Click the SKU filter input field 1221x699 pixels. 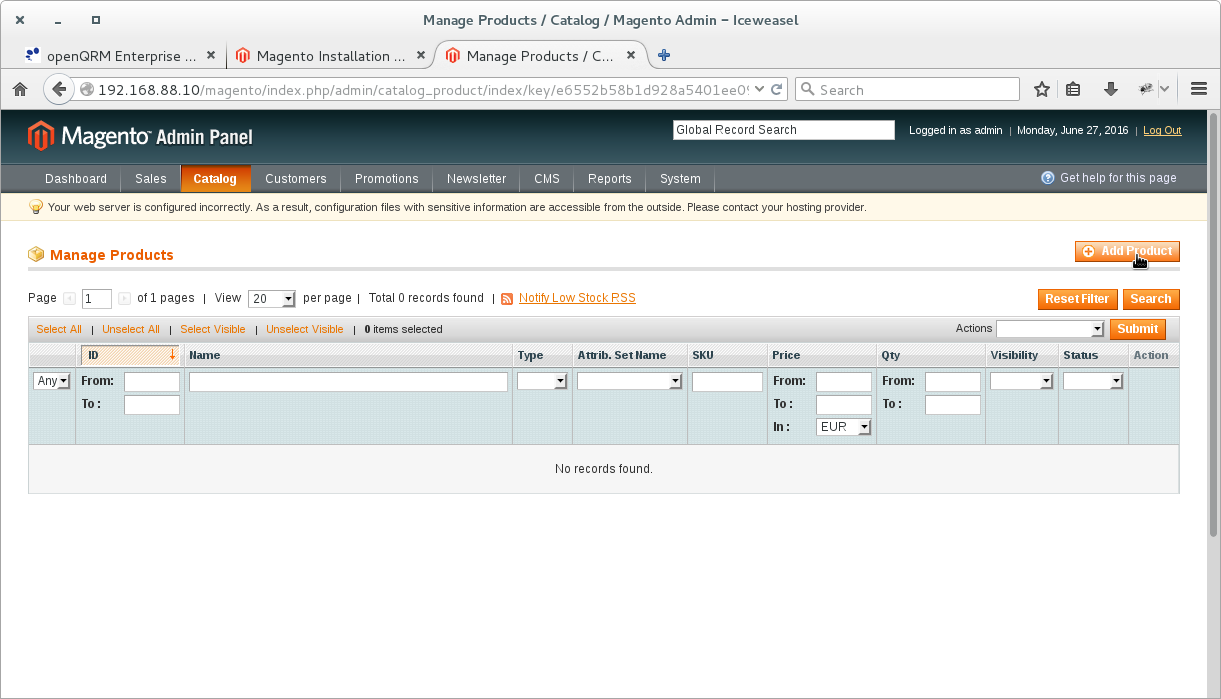727,381
